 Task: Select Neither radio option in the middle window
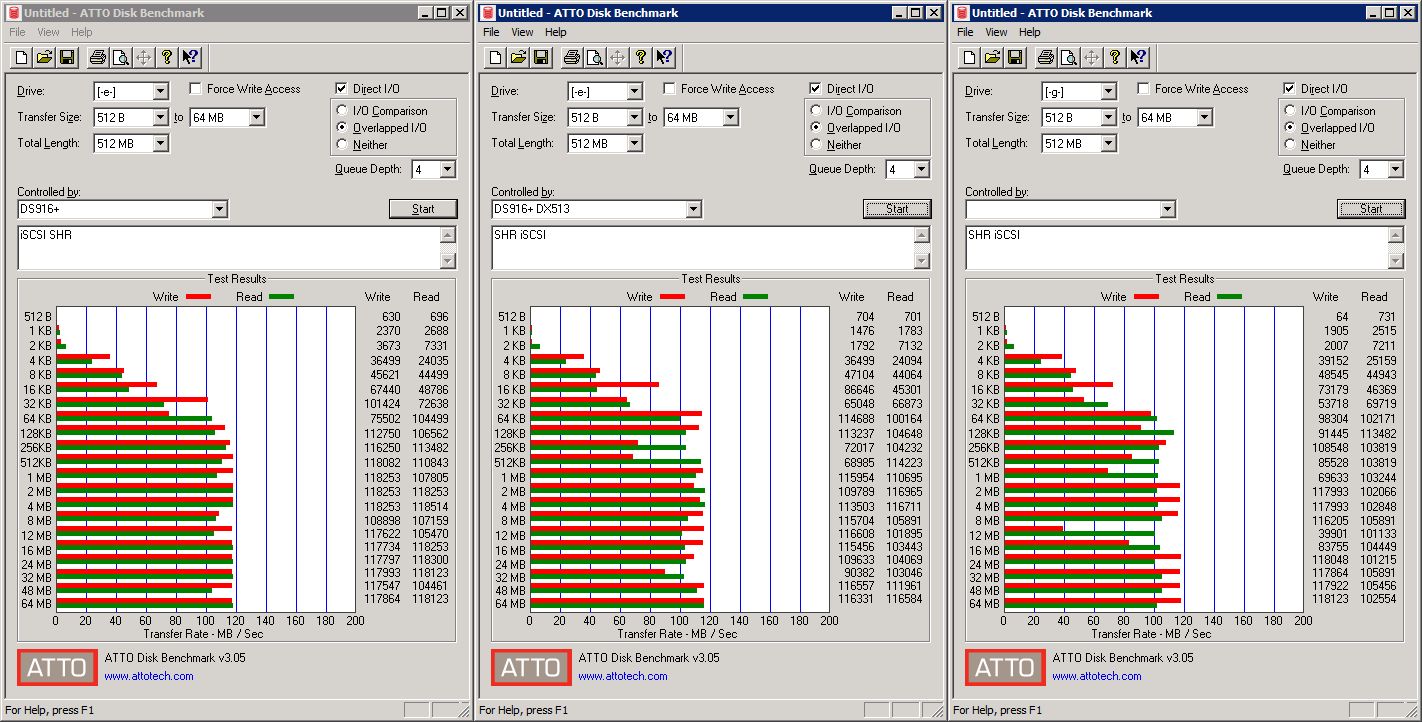click(x=817, y=145)
